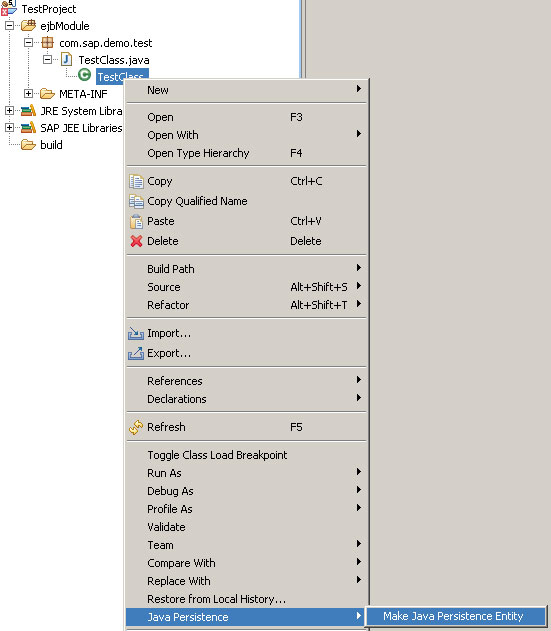The image size is (551, 631).
Task: Collapse the ejbModule tree node
Action: pyautogui.click(x=9, y=26)
